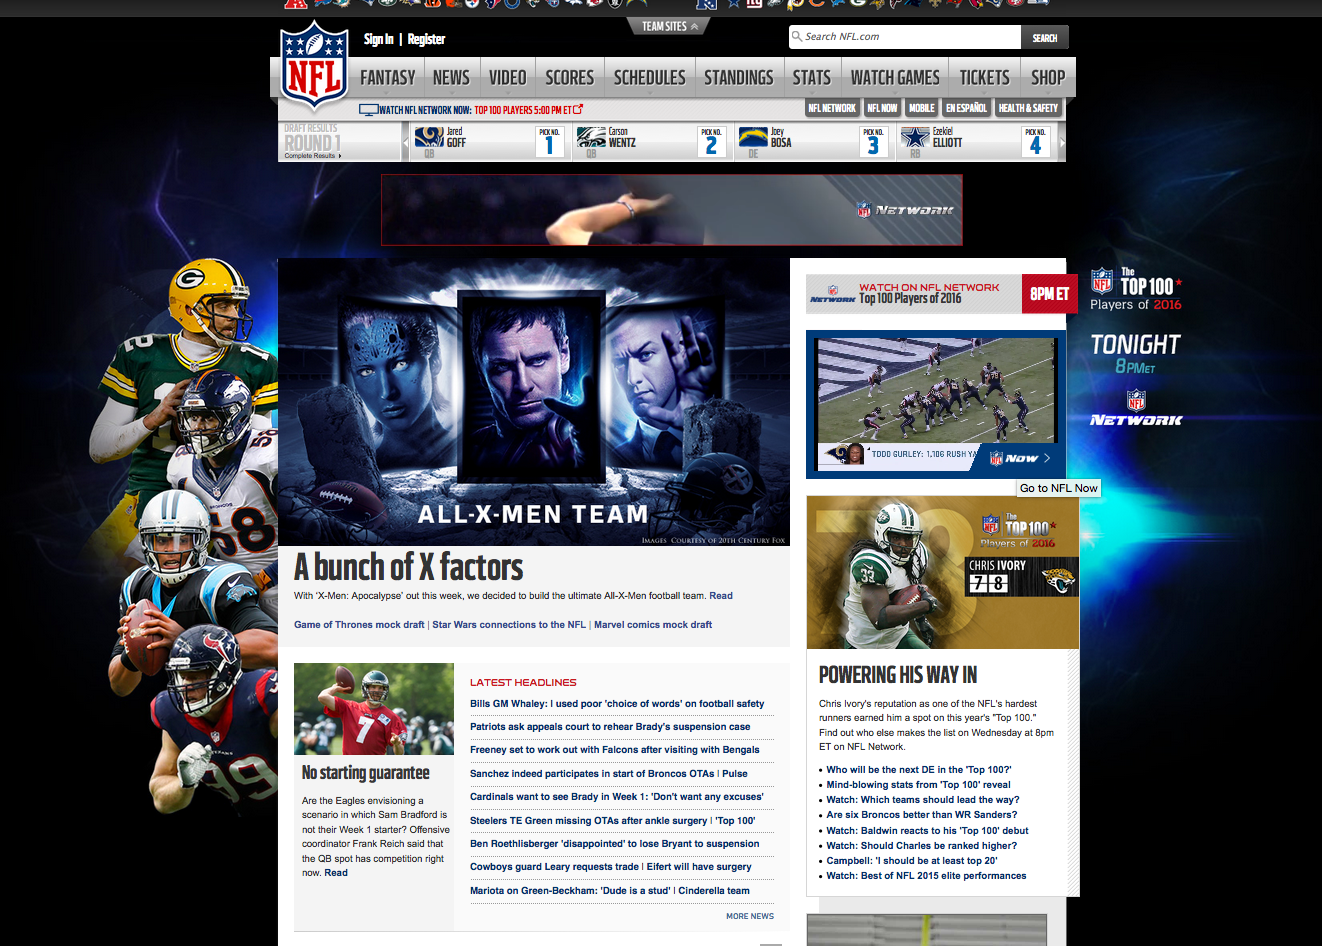Click the Chargers logo next to Joey Bosa
Viewport: 1322px width, 946px height.
coord(753,137)
